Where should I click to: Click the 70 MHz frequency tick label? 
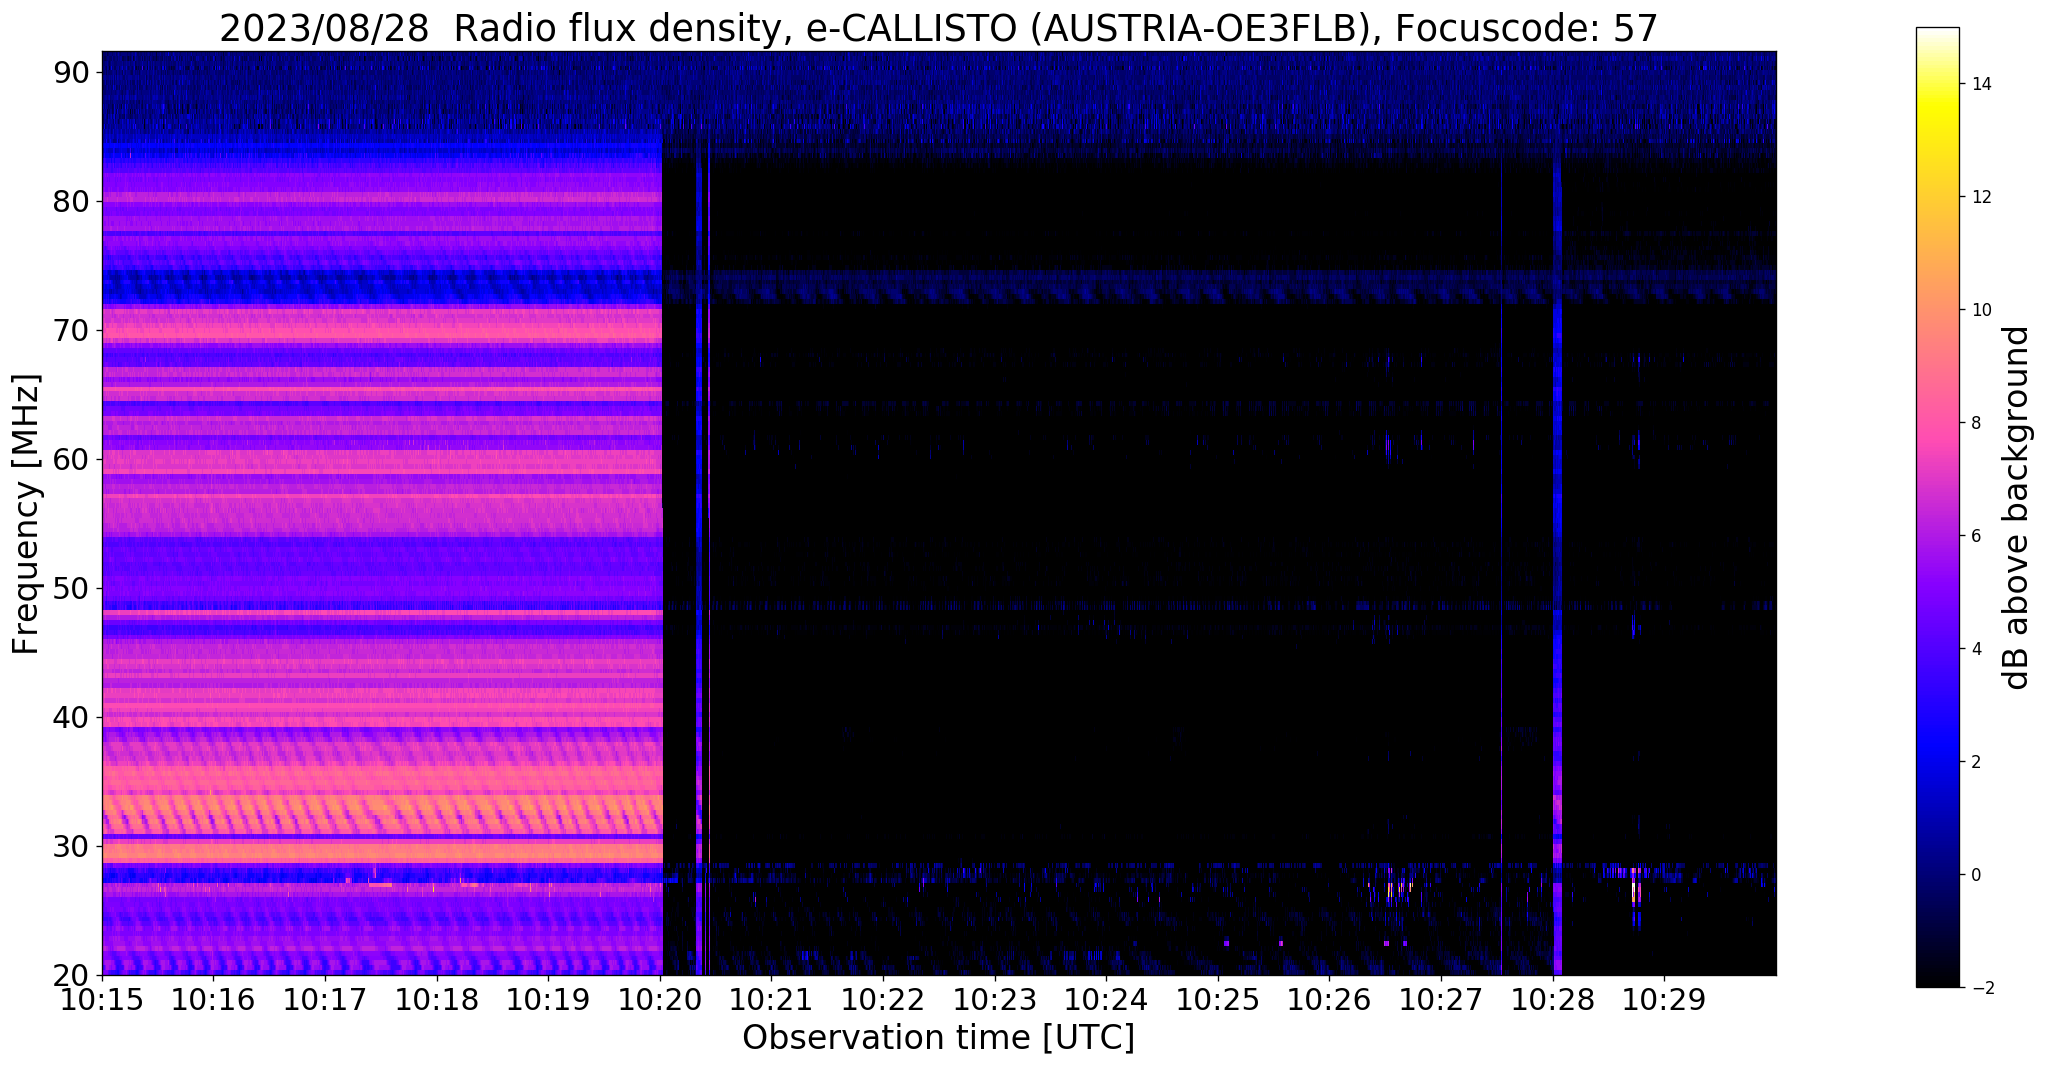click(73, 330)
